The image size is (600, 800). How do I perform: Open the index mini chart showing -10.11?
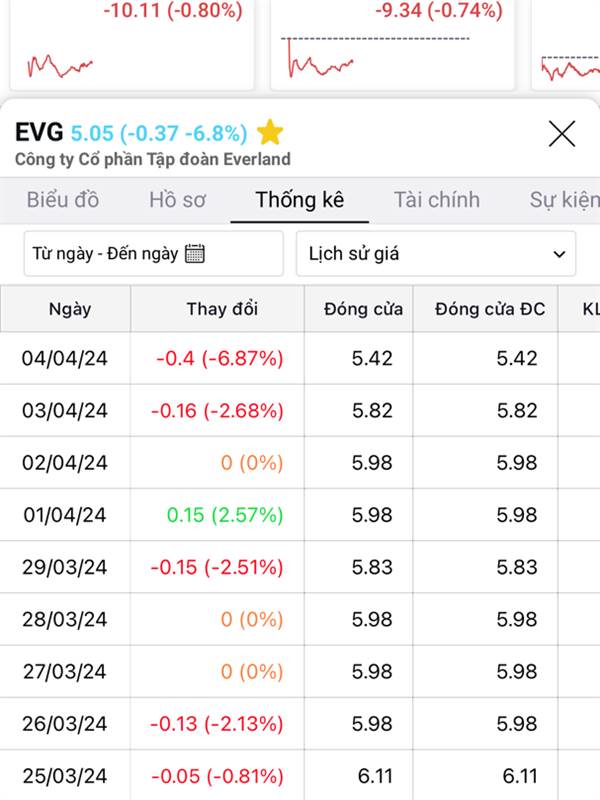point(132,45)
